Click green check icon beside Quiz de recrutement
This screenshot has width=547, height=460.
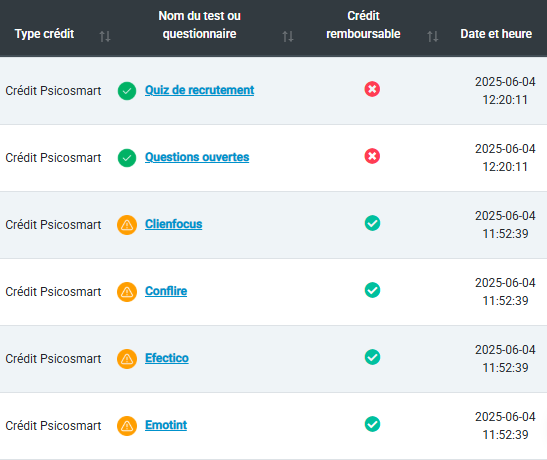tap(127, 91)
